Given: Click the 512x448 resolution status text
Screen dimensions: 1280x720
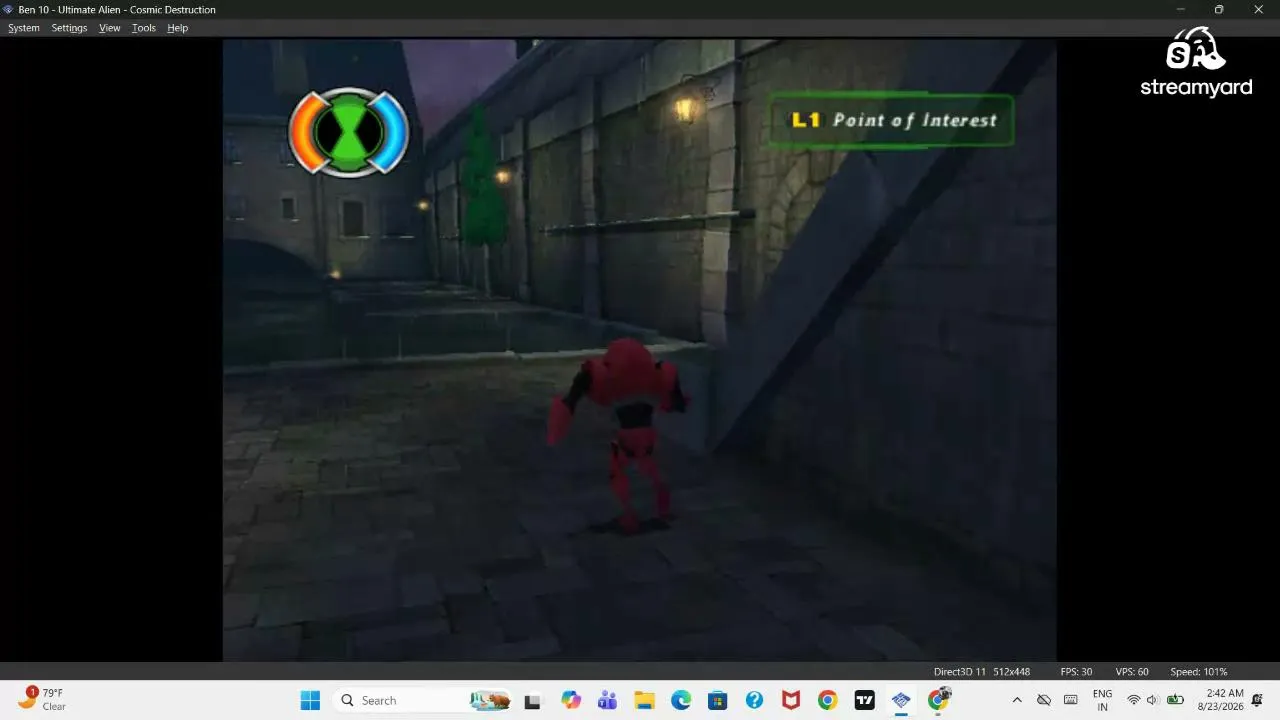Looking at the screenshot, I should pos(1011,672).
